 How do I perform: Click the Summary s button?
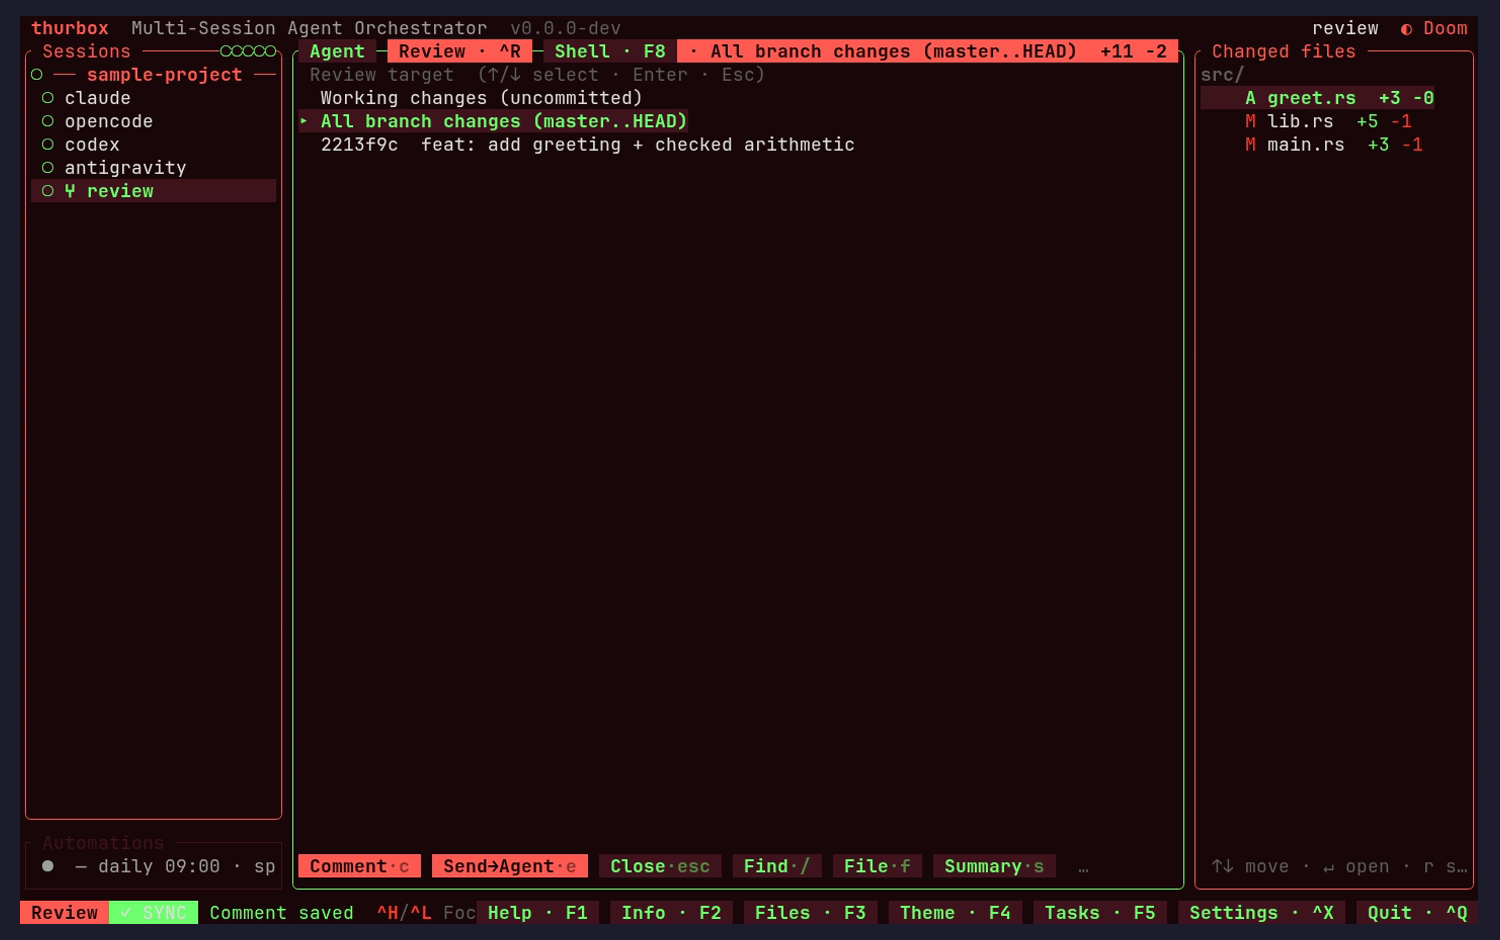point(994,866)
